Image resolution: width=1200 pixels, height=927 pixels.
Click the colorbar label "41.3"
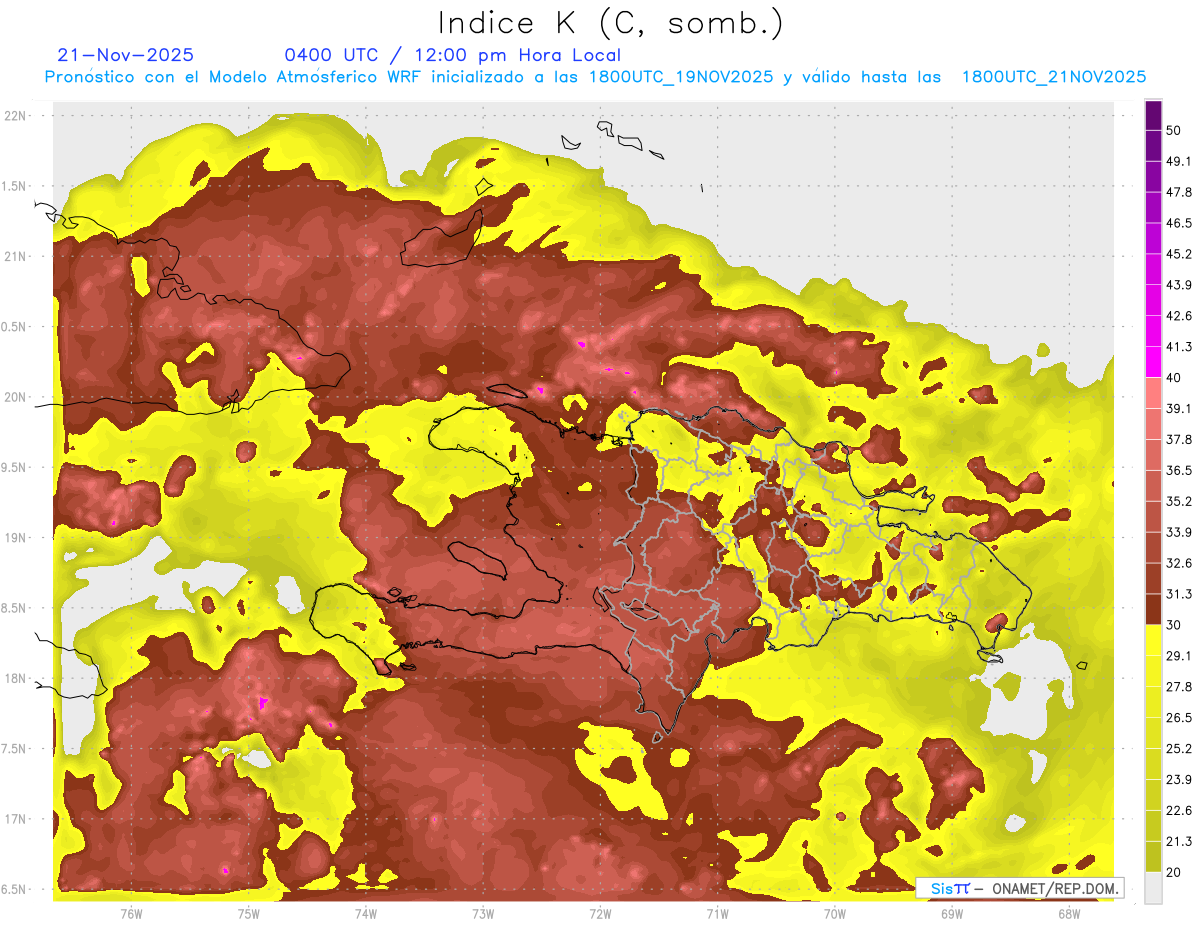tap(1178, 347)
